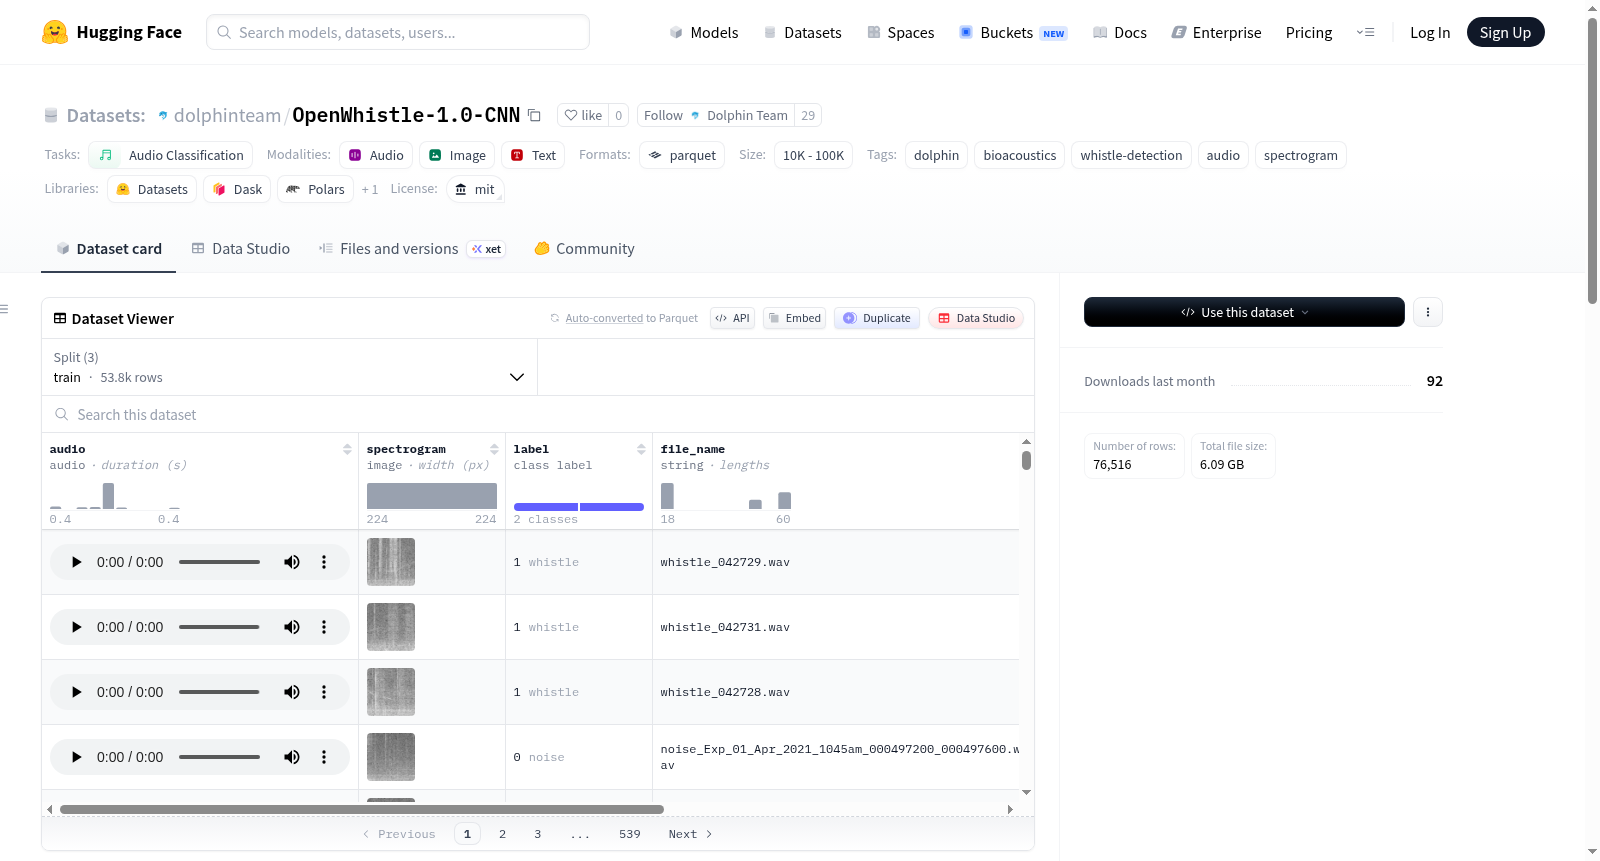Mute audio in whistle_042729.wav row
Screen dimensions: 1600x861
coord(292,562)
